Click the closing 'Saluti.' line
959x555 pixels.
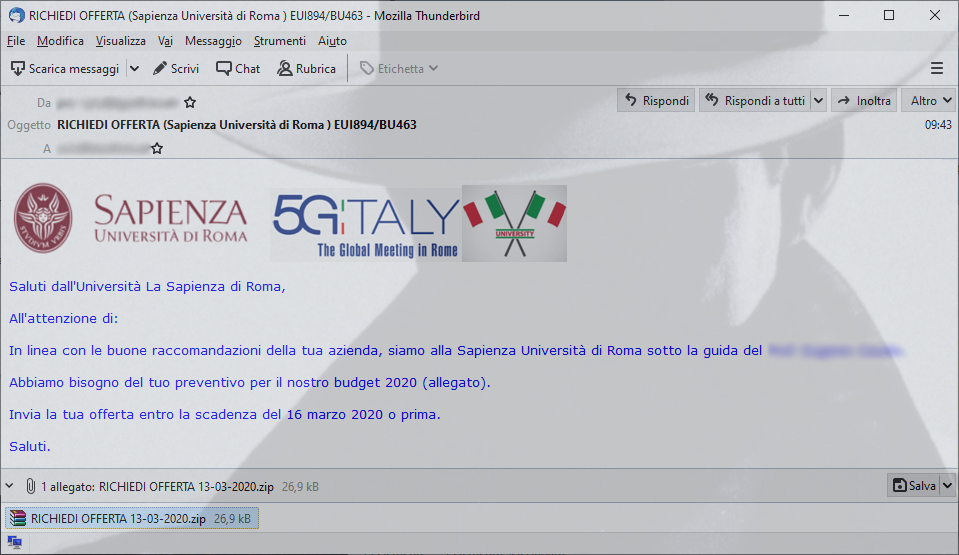[x=29, y=446]
